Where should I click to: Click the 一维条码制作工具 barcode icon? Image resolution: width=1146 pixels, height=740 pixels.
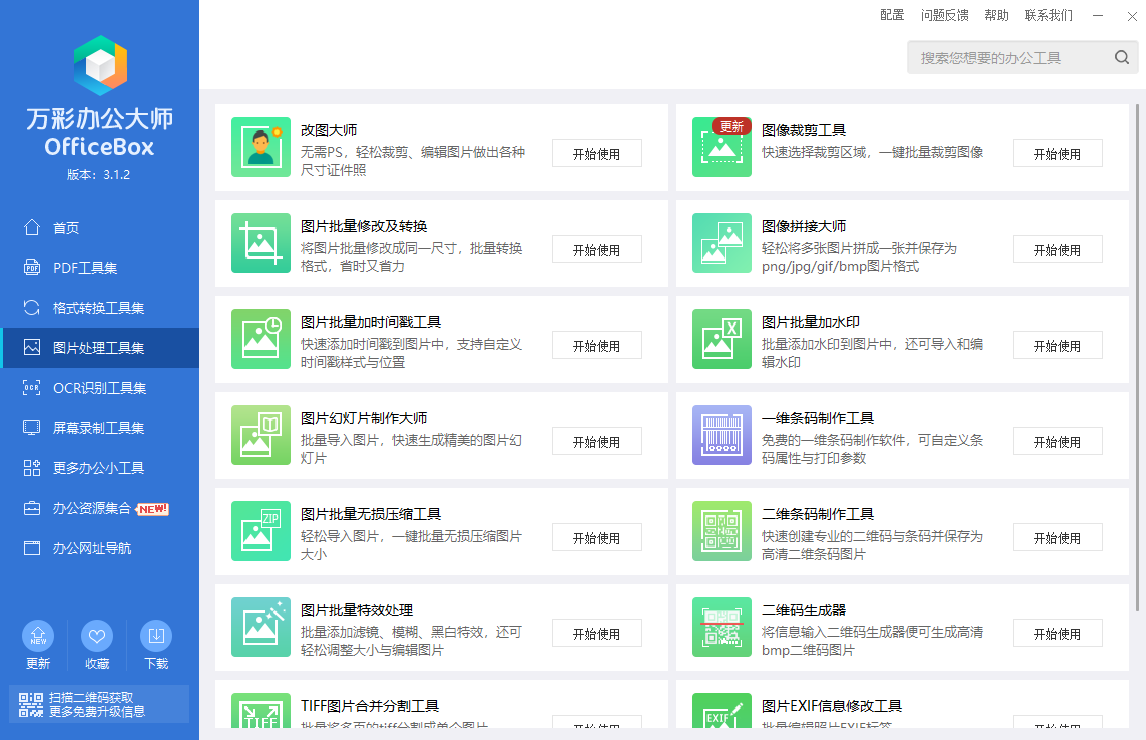click(x=722, y=435)
